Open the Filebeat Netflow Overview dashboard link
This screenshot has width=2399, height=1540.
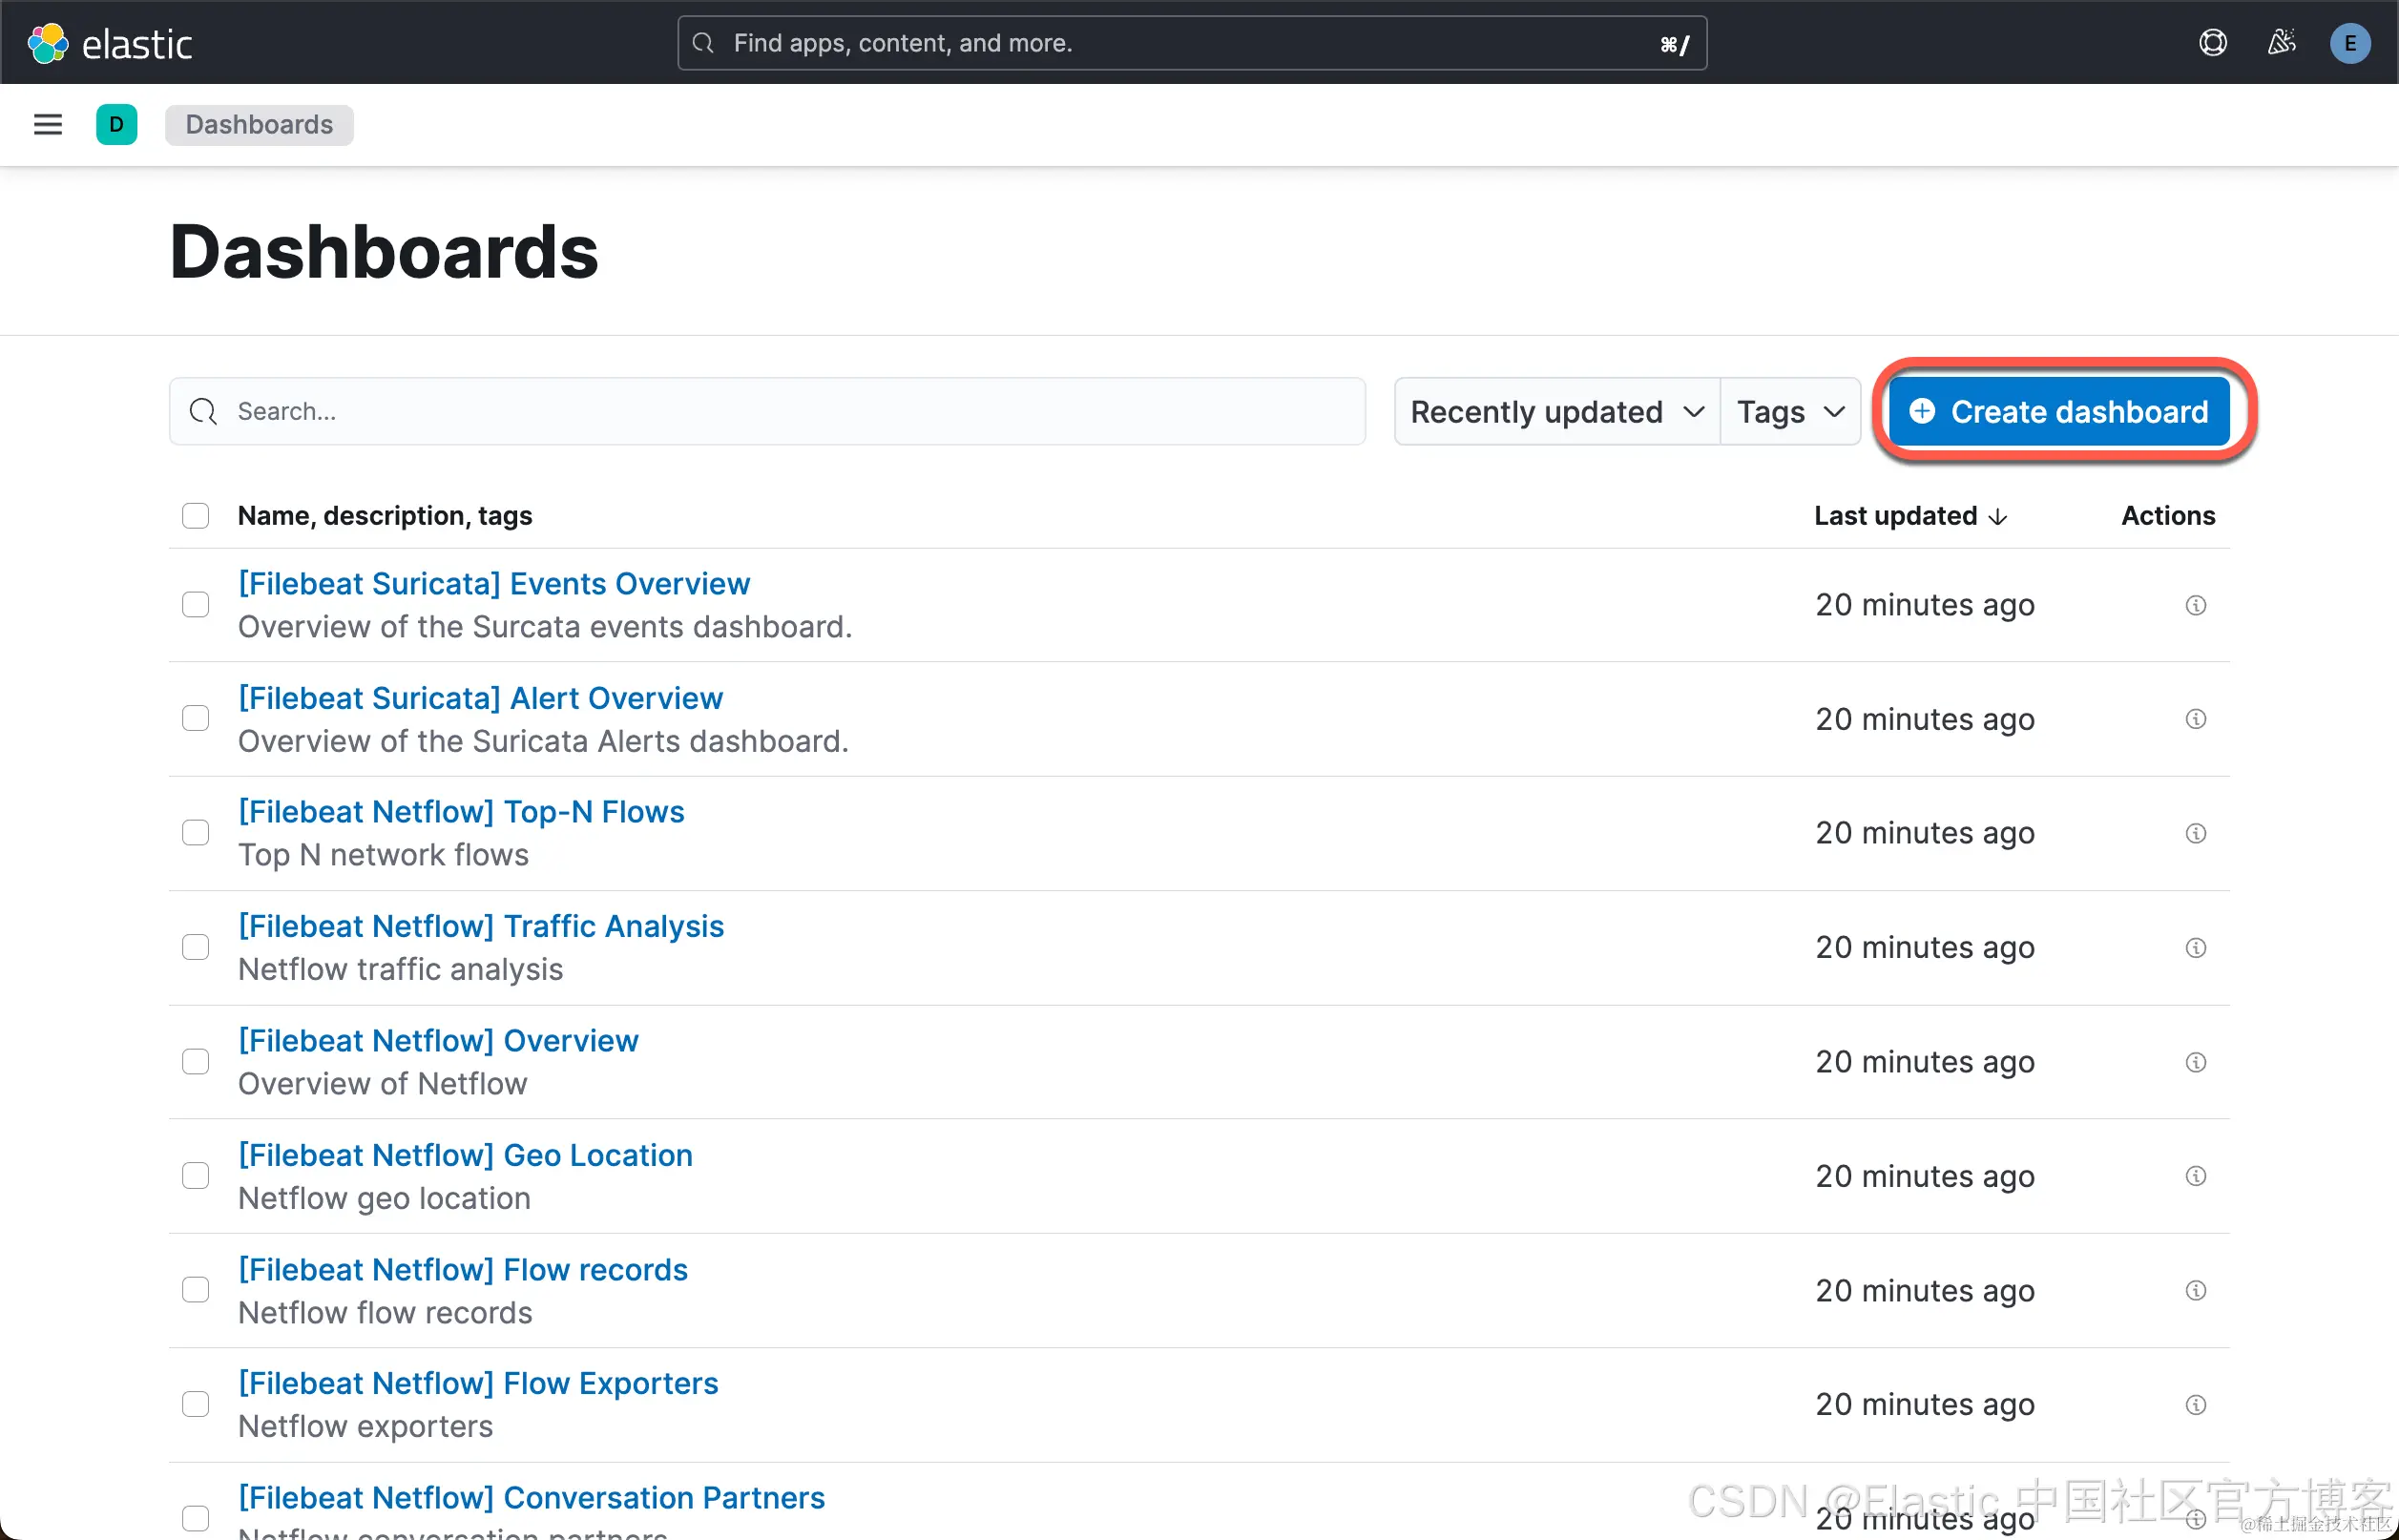(438, 1040)
